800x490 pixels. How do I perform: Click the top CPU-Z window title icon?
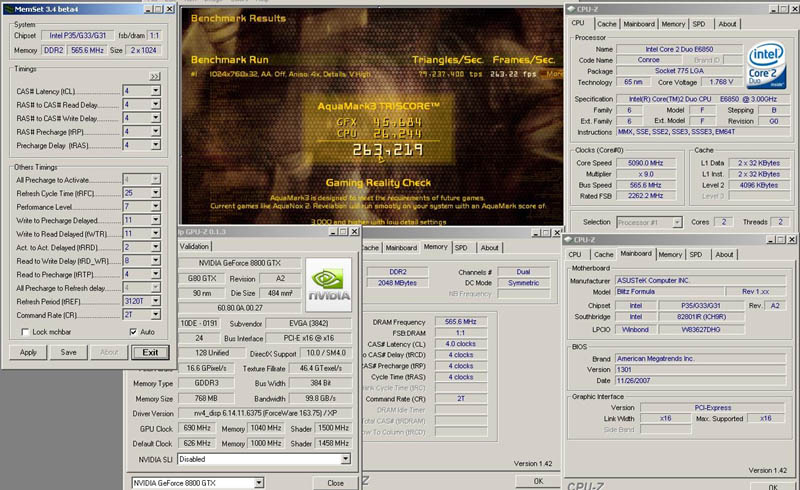point(571,9)
